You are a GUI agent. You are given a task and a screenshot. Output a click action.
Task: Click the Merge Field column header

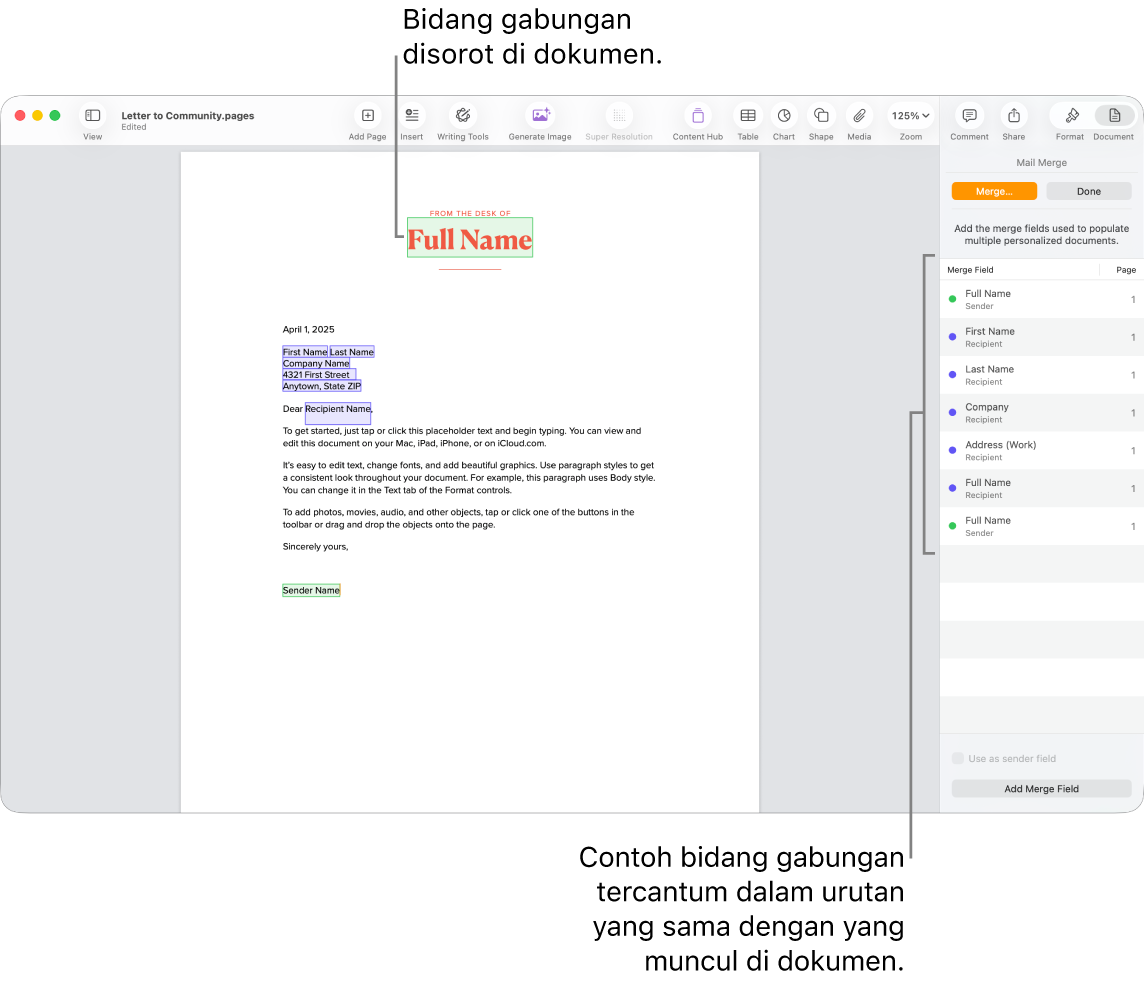[x=970, y=270]
